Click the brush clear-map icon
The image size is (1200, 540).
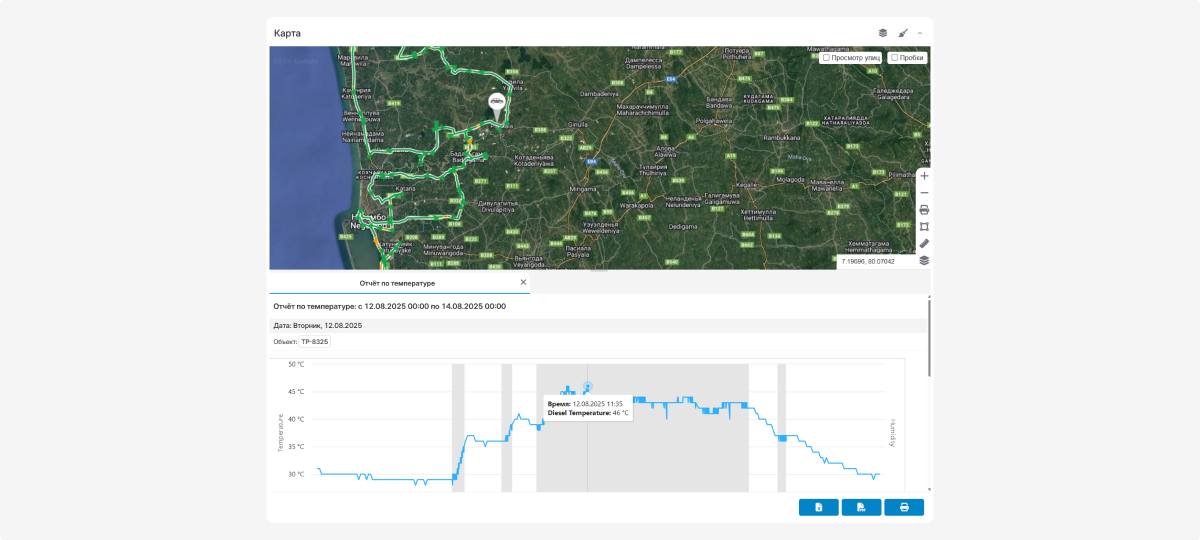[902, 33]
